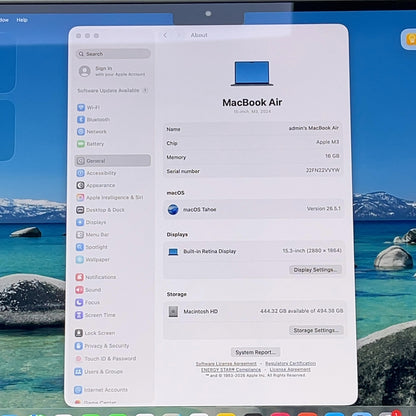Sign in with your Apple Account

[x=113, y=71]
